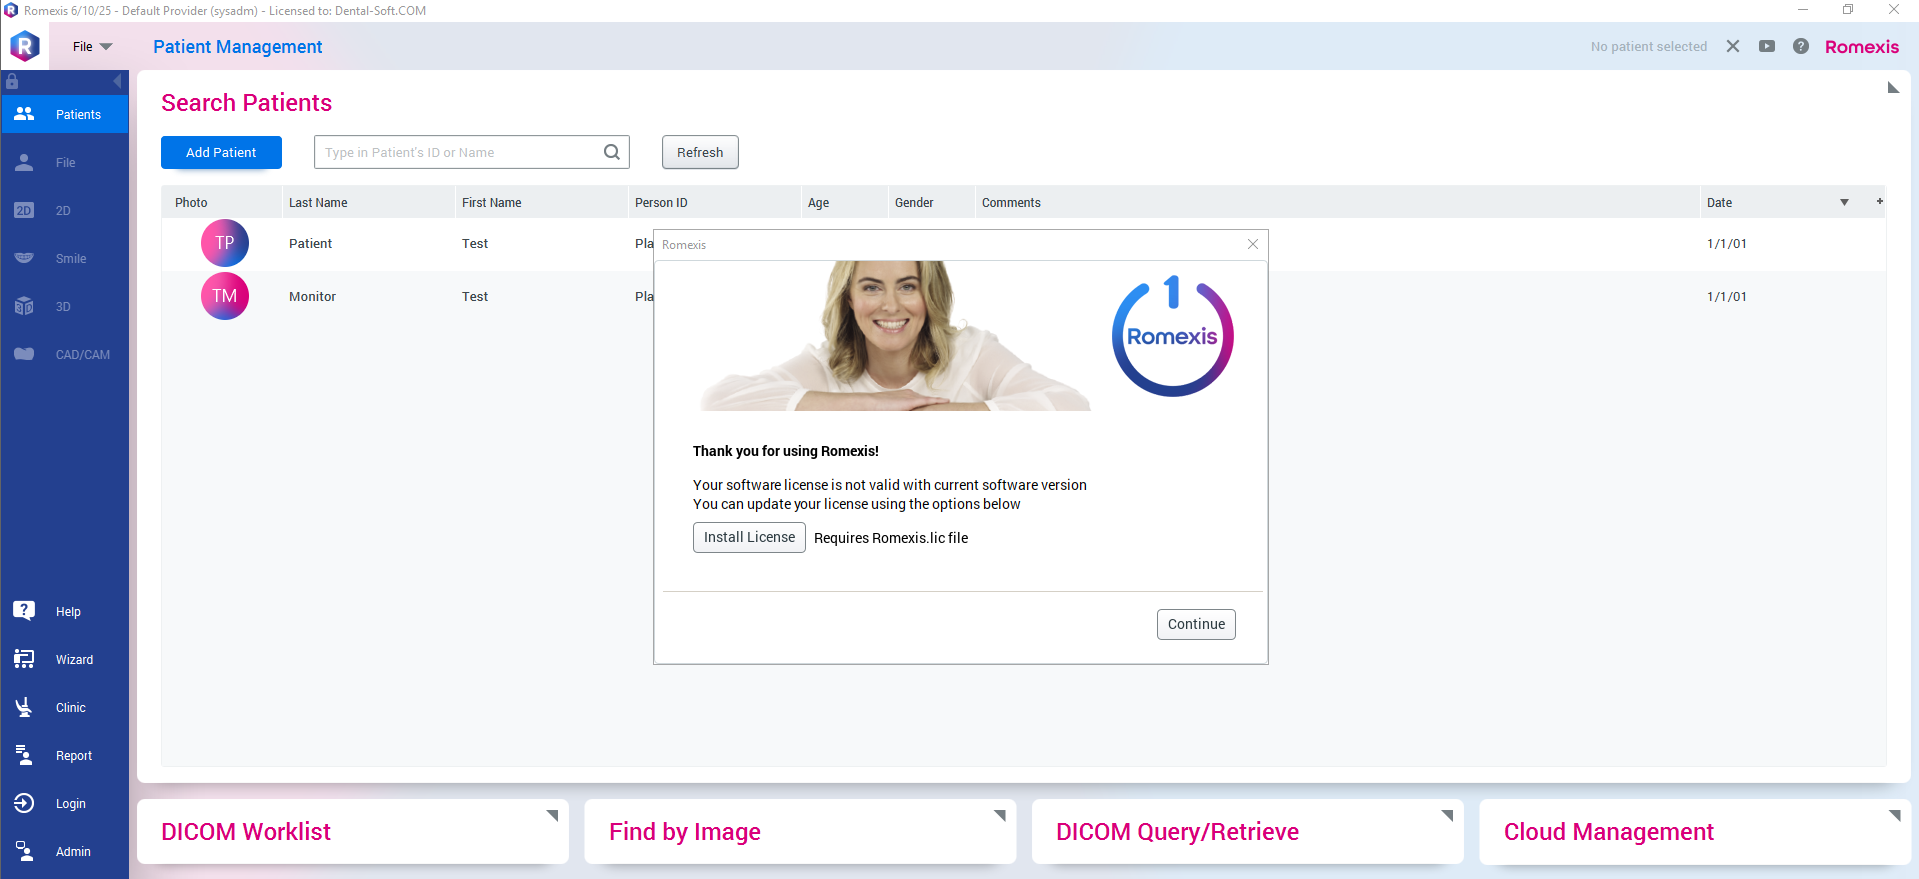This screenshot has height=879, width=1919.
Task: Click the Help question mark in sidebar
Action: point(25,611)
